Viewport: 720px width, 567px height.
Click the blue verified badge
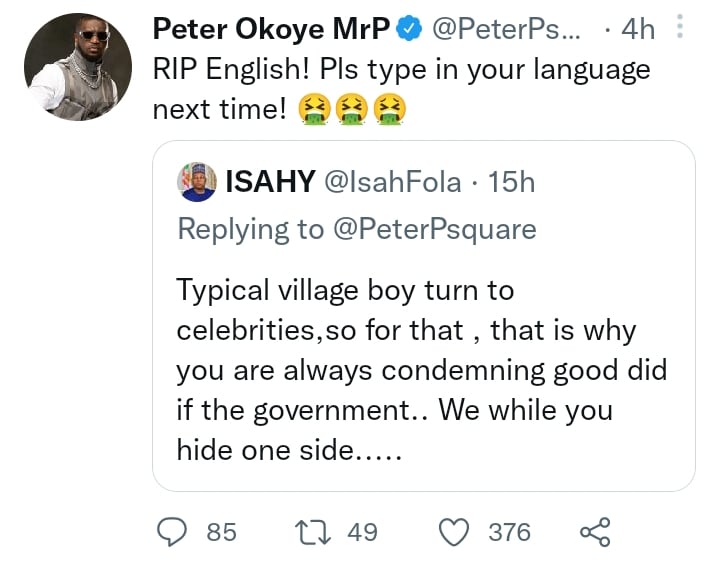click(x=408, y=31)
